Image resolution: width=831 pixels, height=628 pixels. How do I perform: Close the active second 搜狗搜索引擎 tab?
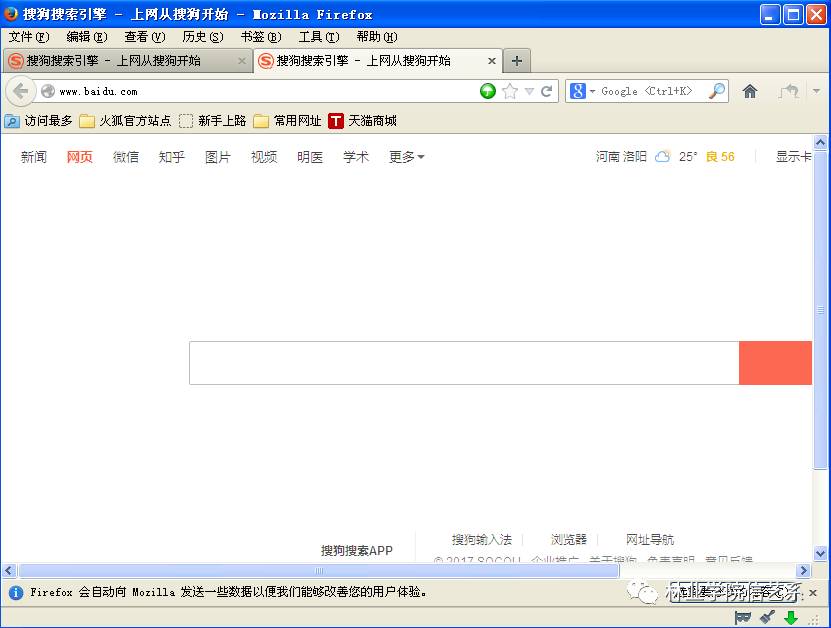[x=492, y=61]
